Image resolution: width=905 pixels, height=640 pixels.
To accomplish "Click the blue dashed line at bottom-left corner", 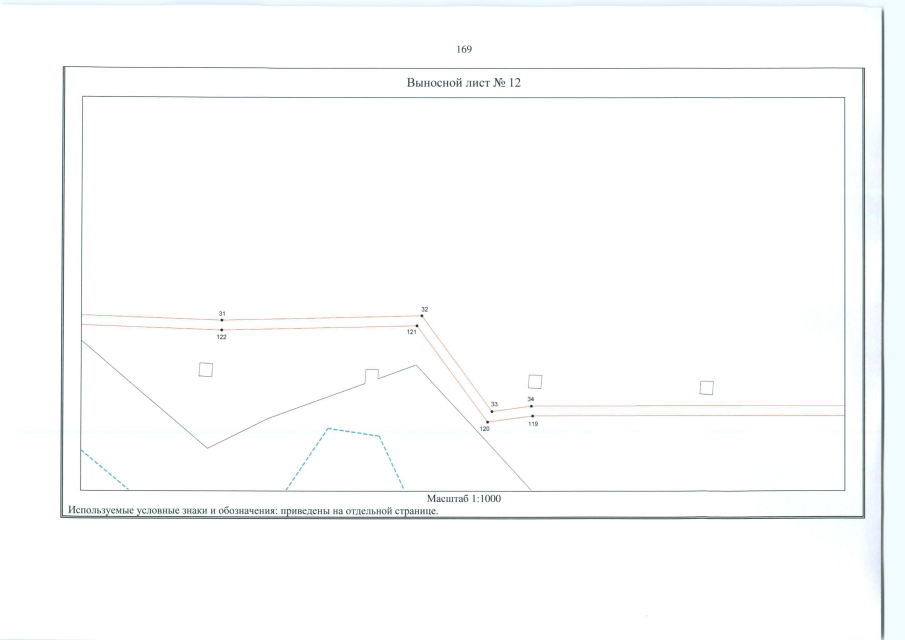I will coord(103,469).
